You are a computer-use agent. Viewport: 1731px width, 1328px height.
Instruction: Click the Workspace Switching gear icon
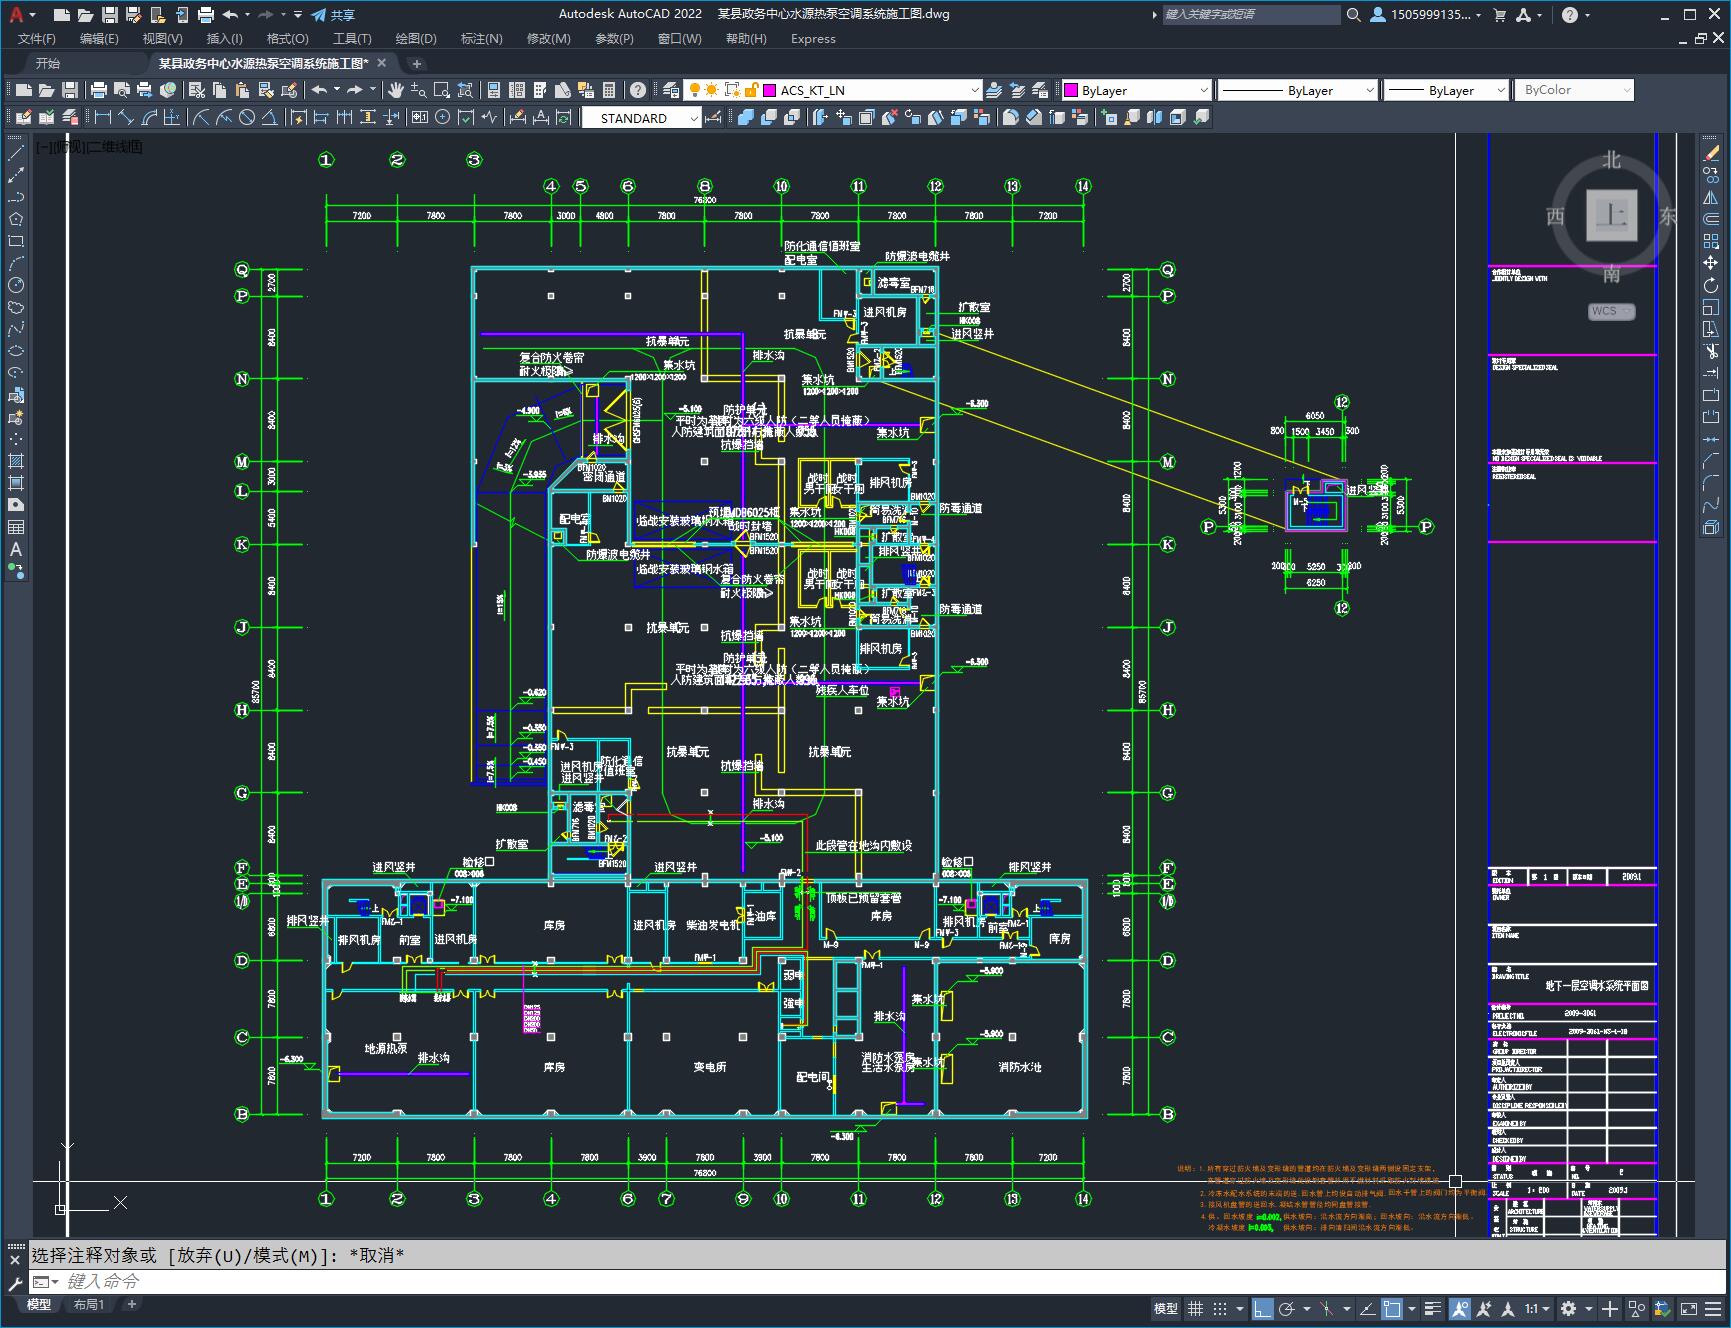[x=1568, y=1308]
